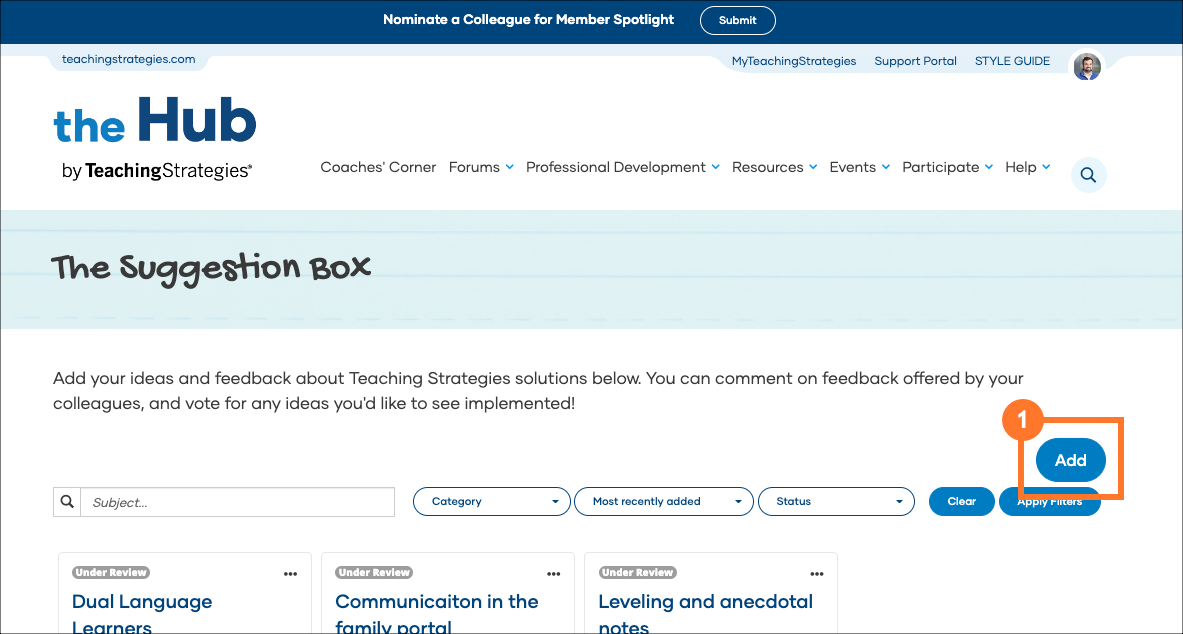Expand the Resources menu
The image size is (1183, 634).
click(x=774, y=167)
